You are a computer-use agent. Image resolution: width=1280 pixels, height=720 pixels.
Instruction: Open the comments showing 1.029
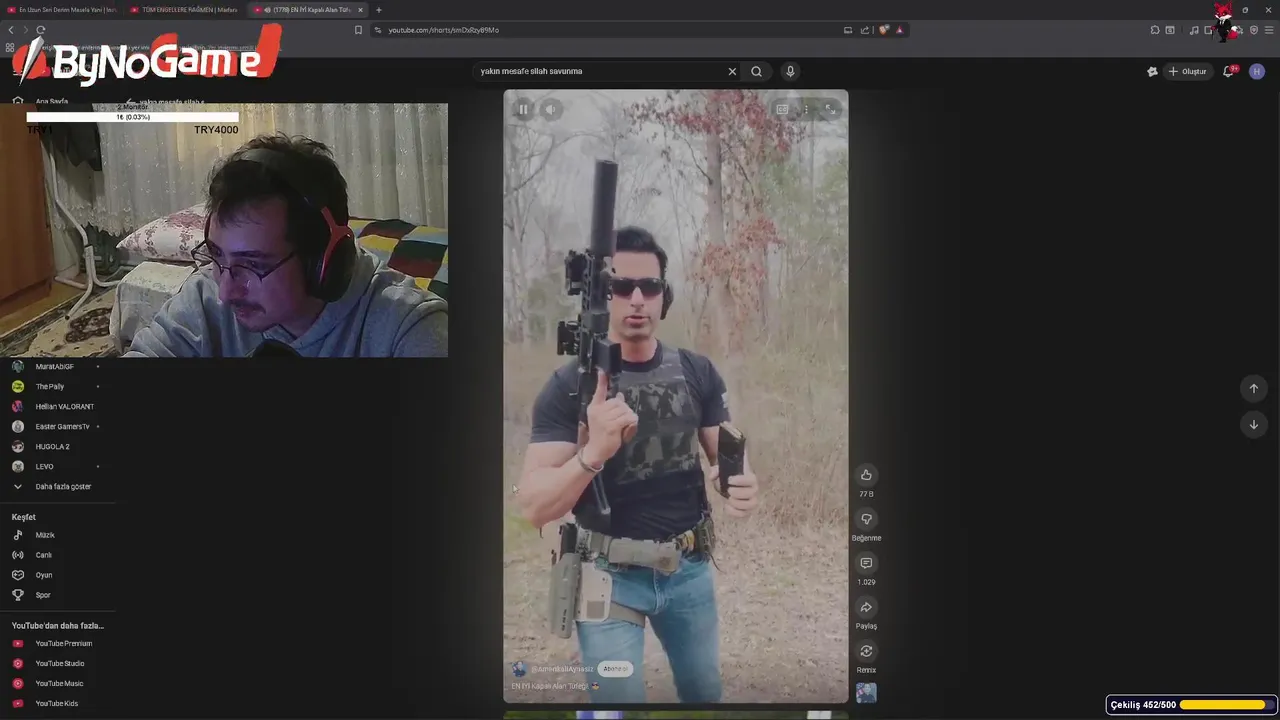[x=866, y=563]
